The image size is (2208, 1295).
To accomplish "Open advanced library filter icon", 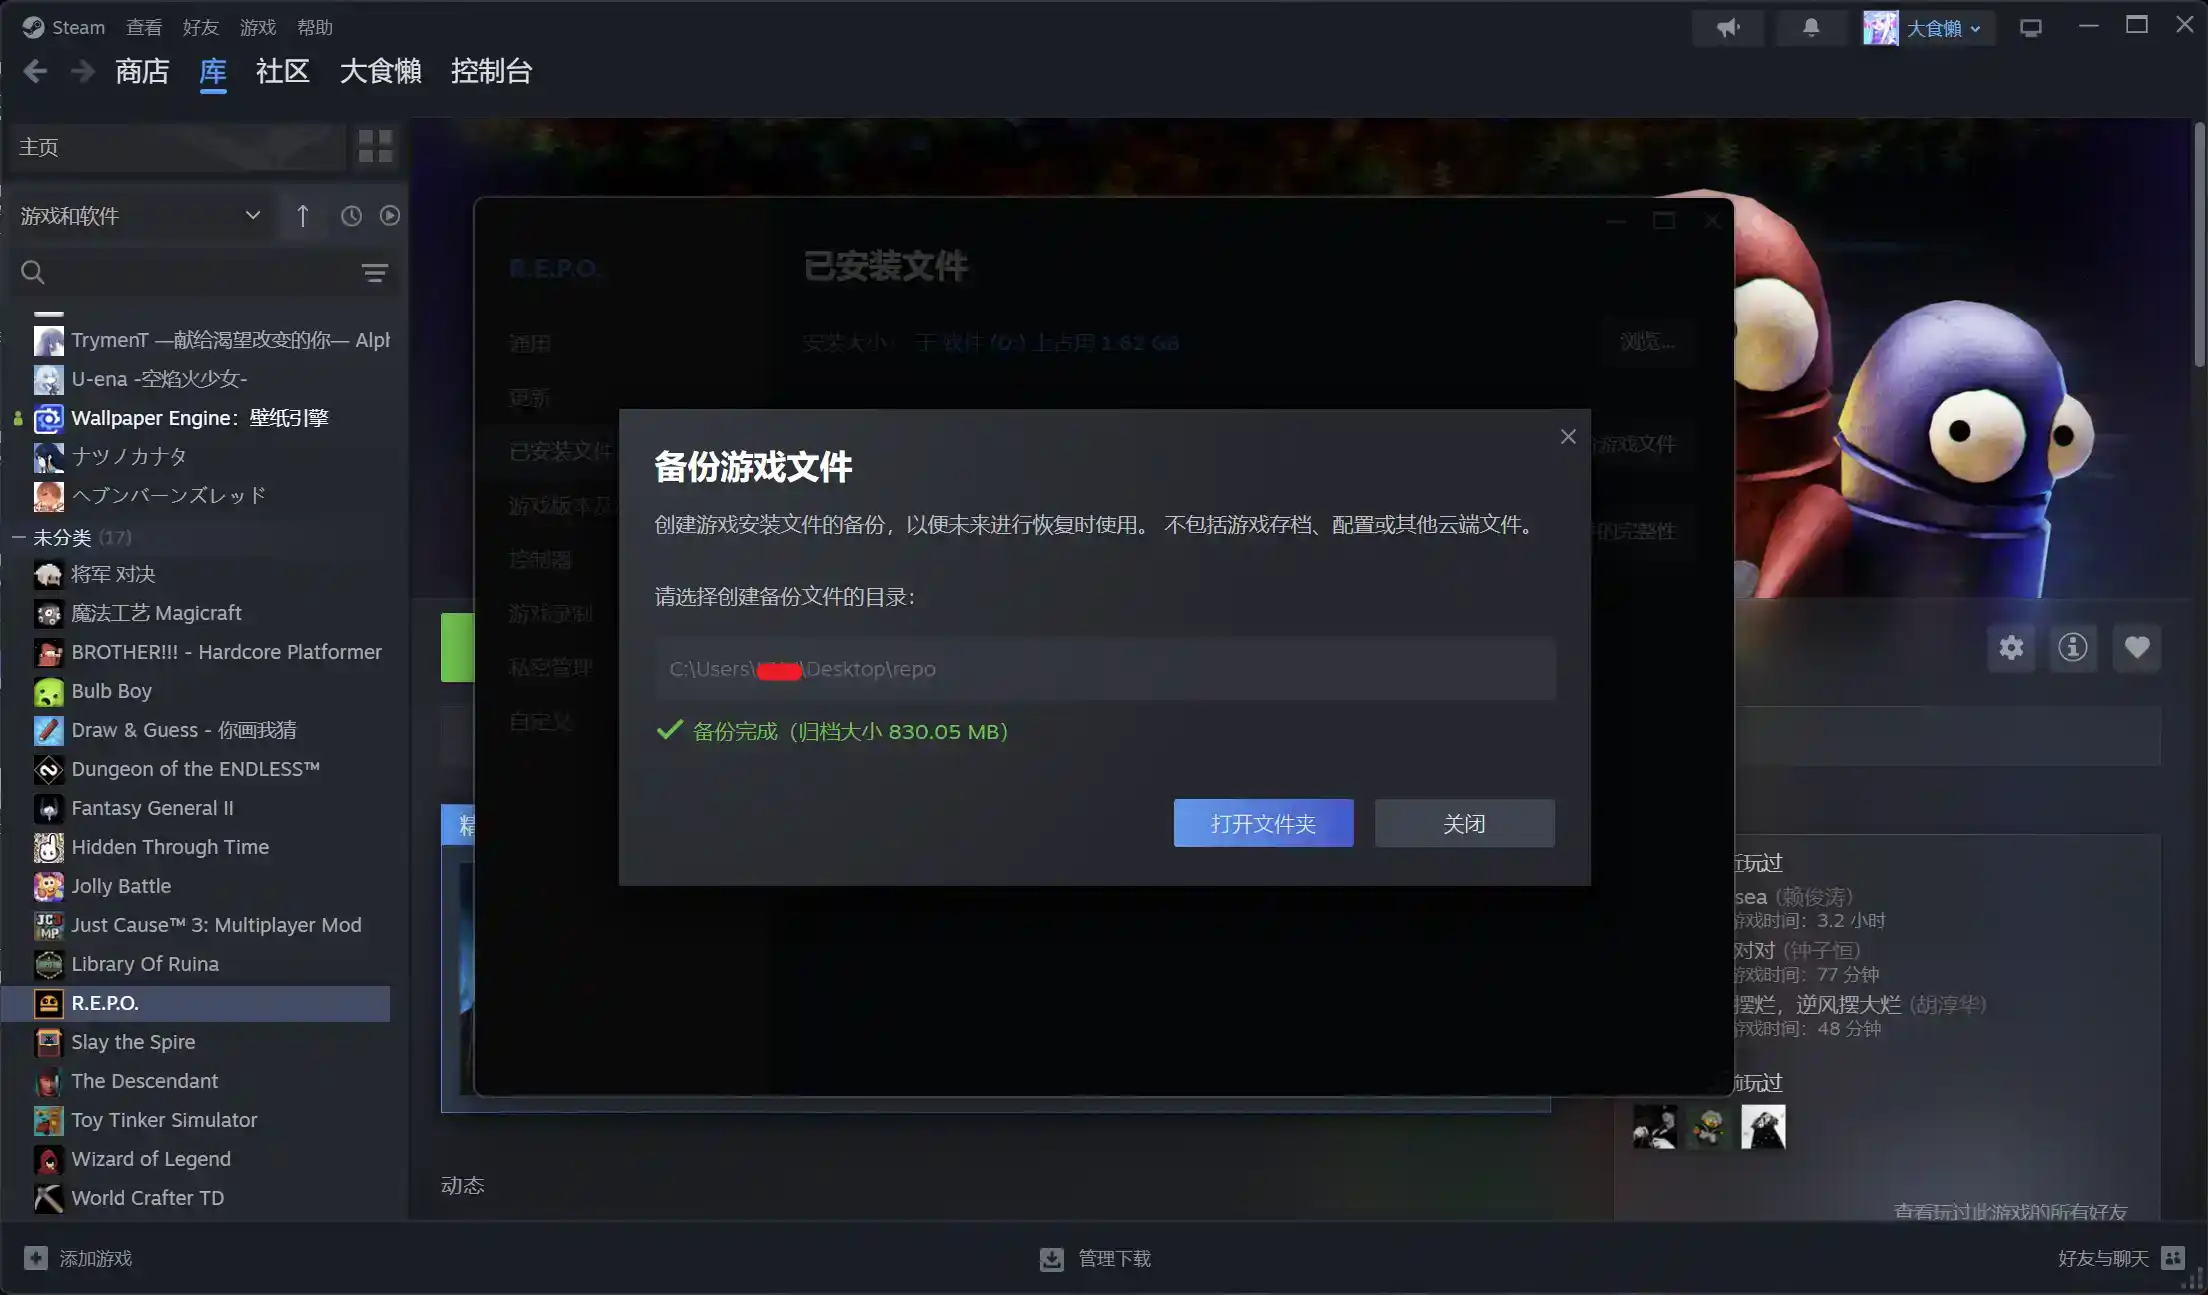I will pos(375,273).
